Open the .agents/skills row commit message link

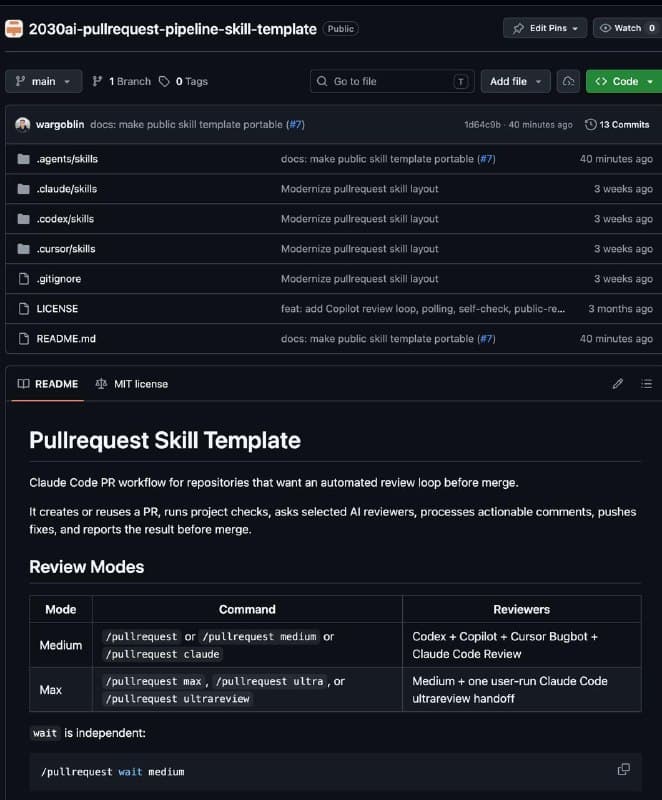tap(377, 159)
